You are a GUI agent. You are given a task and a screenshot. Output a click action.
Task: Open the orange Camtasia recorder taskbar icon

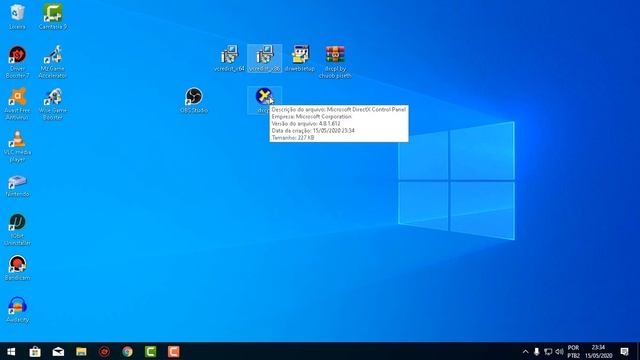coord(173,351)
